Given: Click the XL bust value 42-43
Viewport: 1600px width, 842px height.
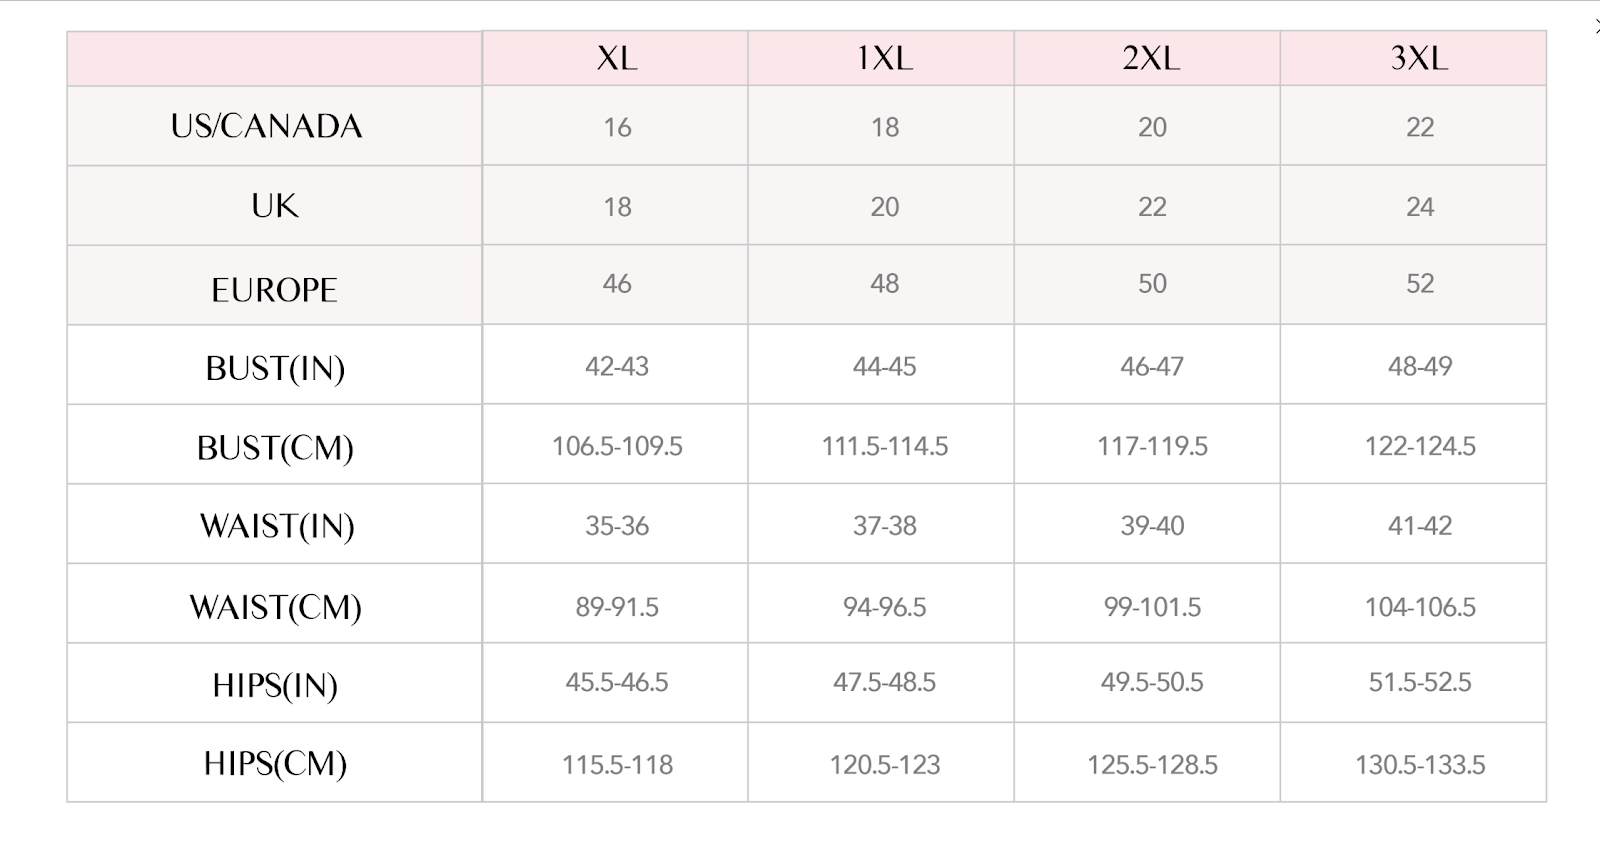Looking at the screenshot, I should [x=616, y=366].
